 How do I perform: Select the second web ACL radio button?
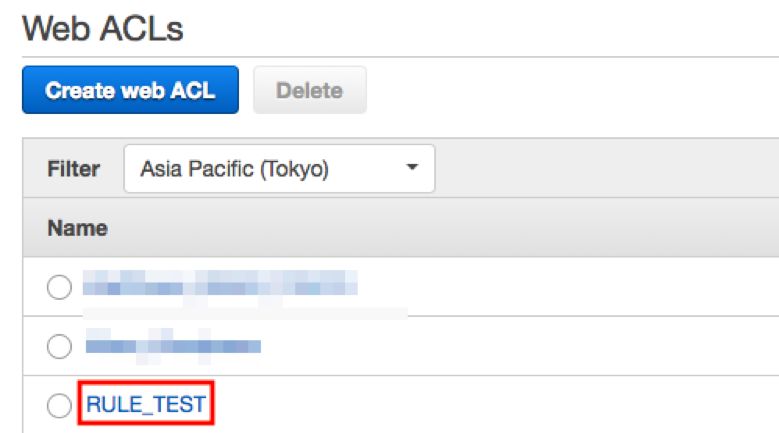click(59, 346)
